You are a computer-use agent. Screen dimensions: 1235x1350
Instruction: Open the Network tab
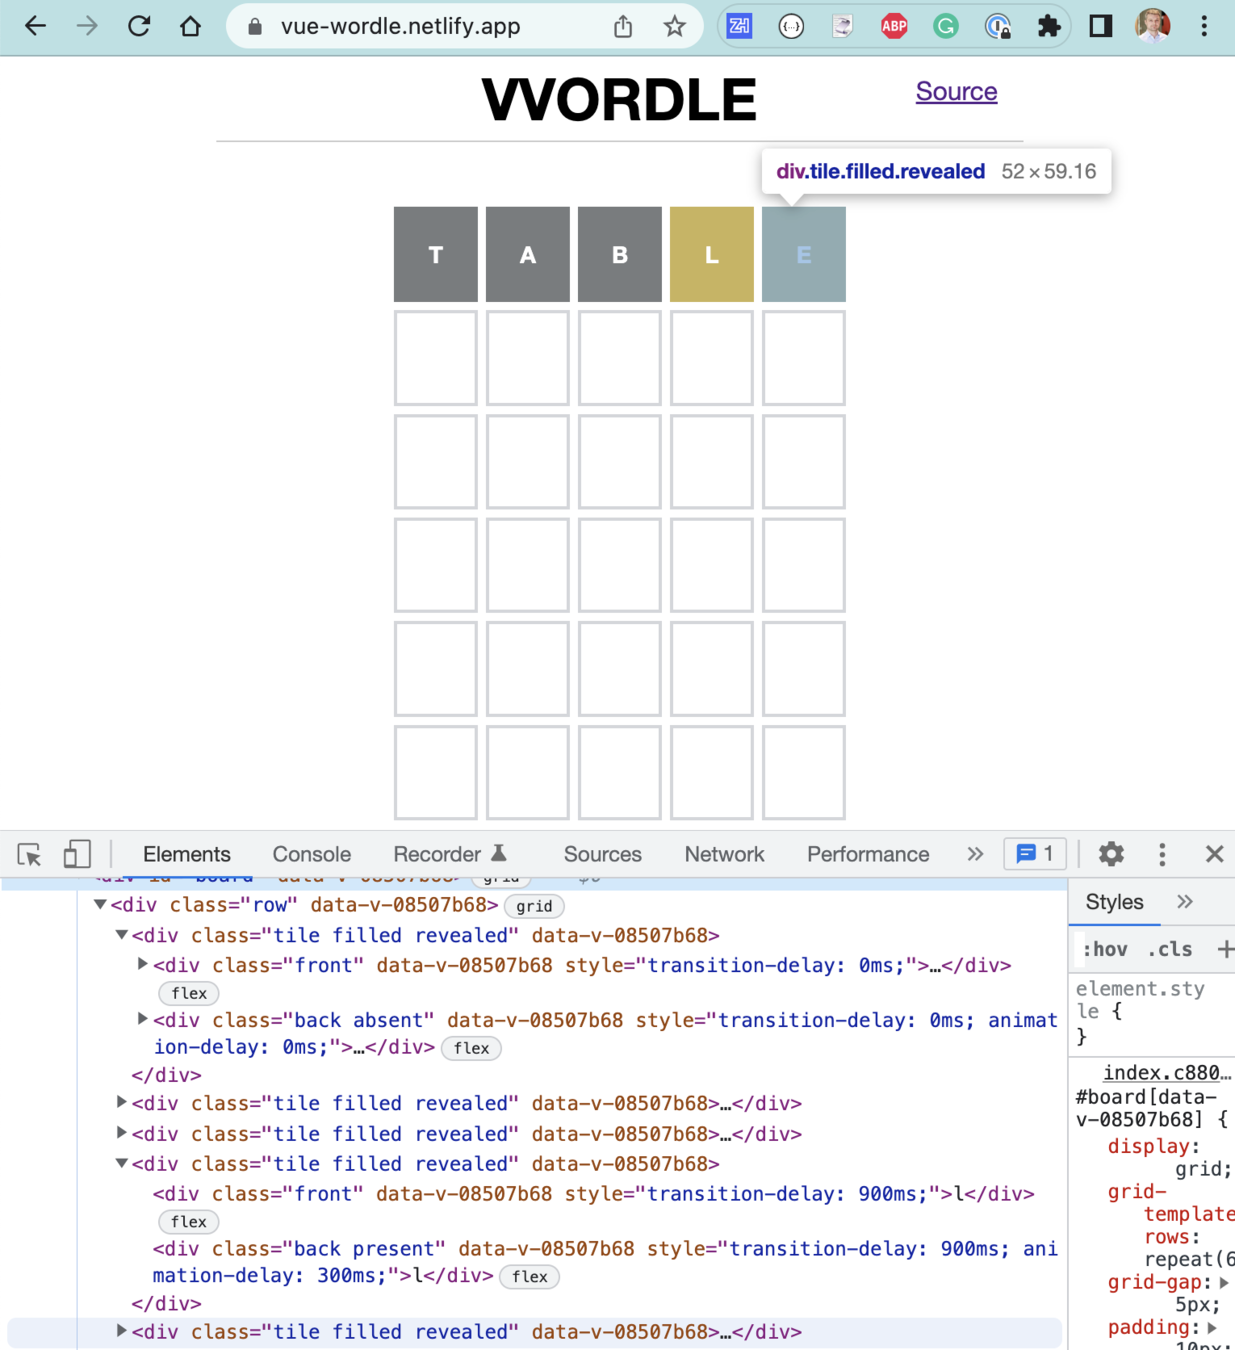(x=724, y=854)
